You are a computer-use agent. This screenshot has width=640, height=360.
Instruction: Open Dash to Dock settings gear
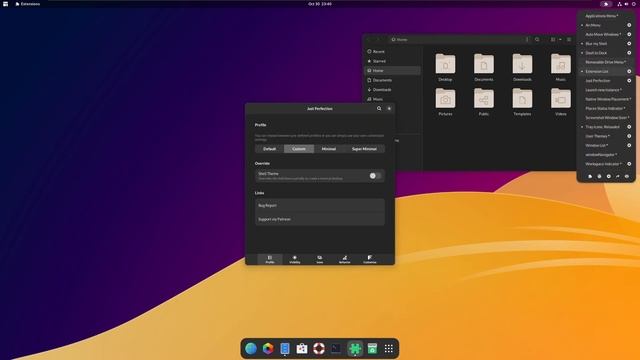(629, 53)
